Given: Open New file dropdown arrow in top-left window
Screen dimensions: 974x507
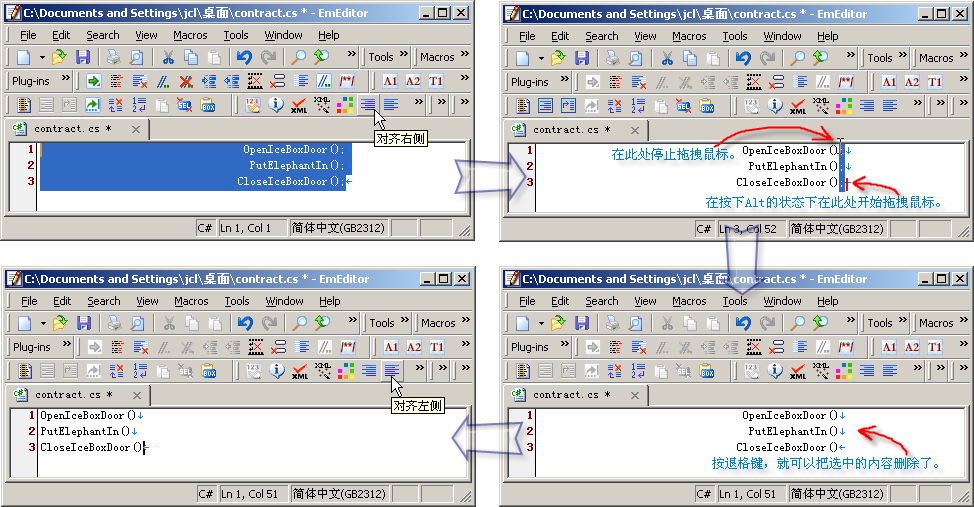Looking at the screenshot, I should pyautogui.click(x=42, y=57).
